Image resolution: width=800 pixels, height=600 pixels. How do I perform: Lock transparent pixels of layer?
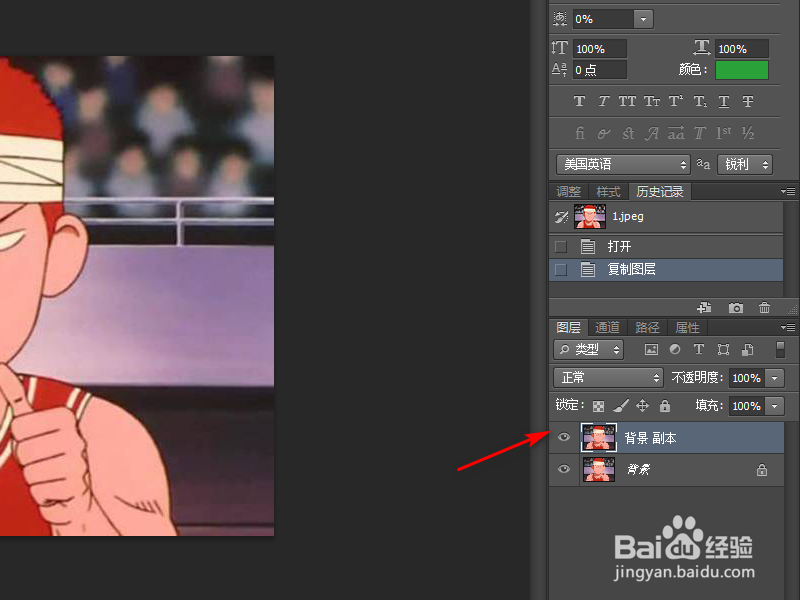tap(598, 406)
